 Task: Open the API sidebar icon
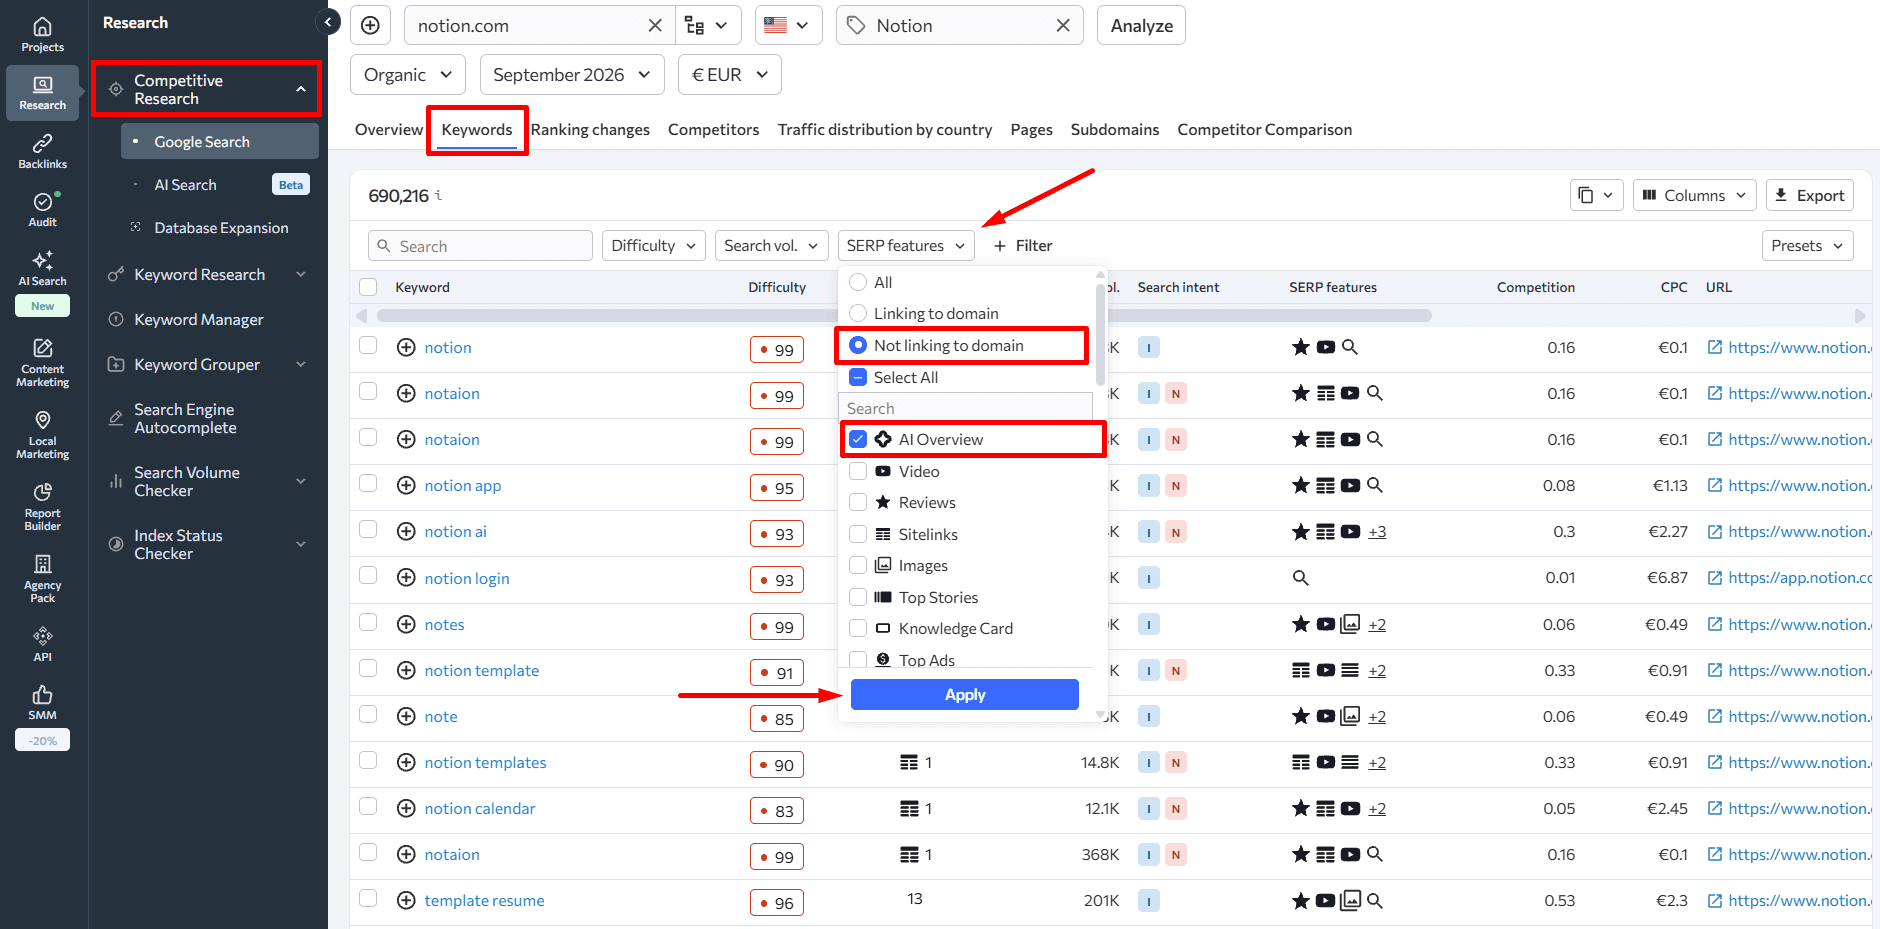(42, 644)
